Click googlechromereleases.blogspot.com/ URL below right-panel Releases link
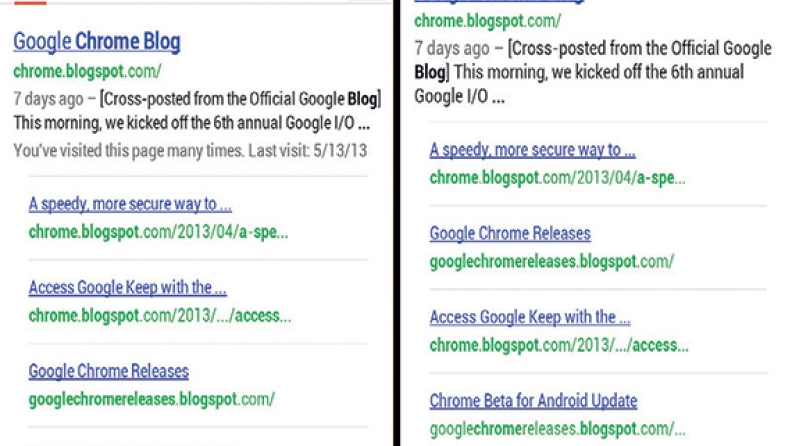 (552, 262)
